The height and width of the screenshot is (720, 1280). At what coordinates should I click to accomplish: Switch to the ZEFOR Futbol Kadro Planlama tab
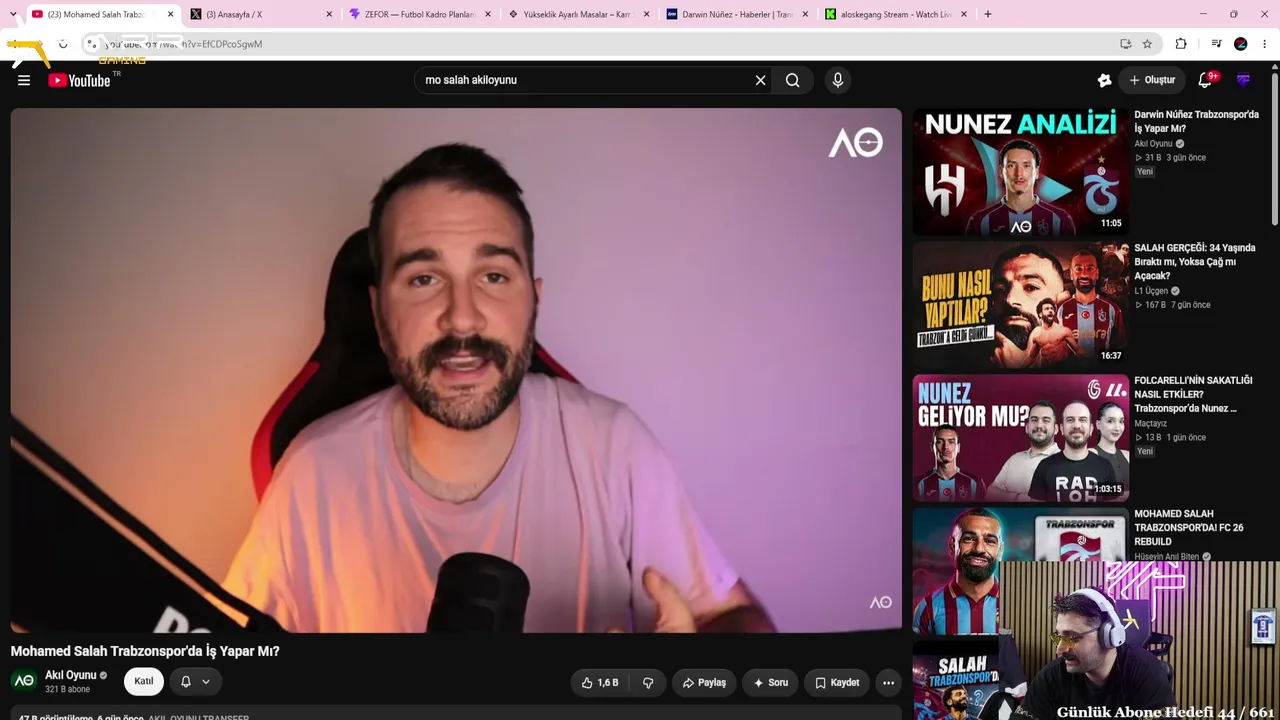click(421, 14)
